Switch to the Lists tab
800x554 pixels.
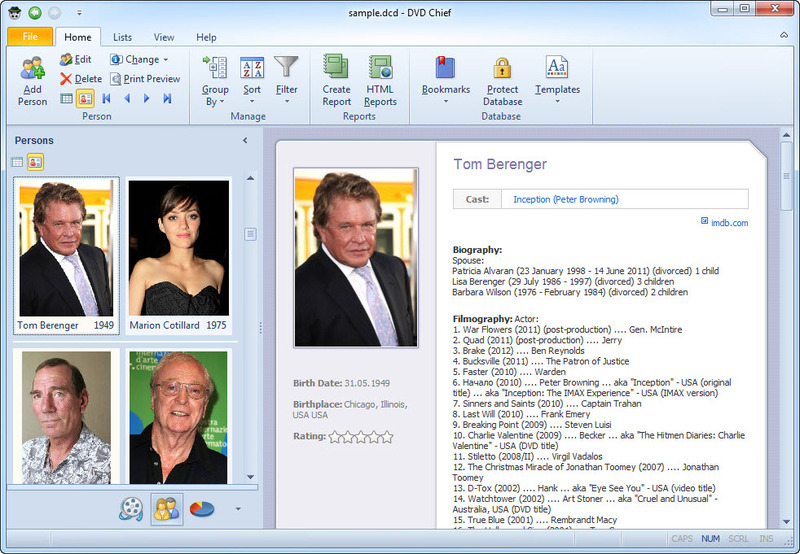pos(122,37)
